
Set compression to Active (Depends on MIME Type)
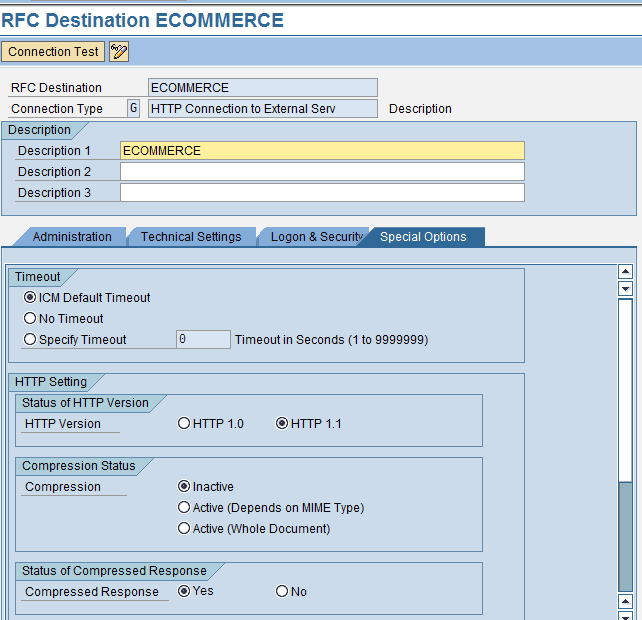pyautogui.click(x=184, y=508)
